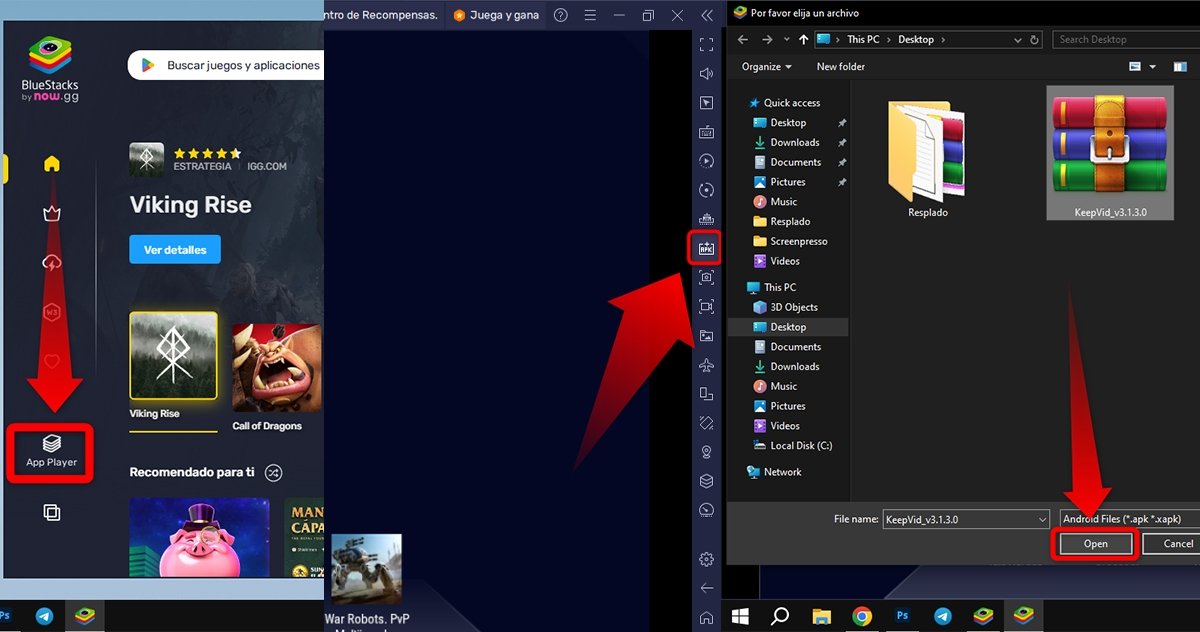Image resolution: width=1200 pixels, height=632 pixels.
Task: Open File Explorer from taskbar
Action: [x=821, y=616]
